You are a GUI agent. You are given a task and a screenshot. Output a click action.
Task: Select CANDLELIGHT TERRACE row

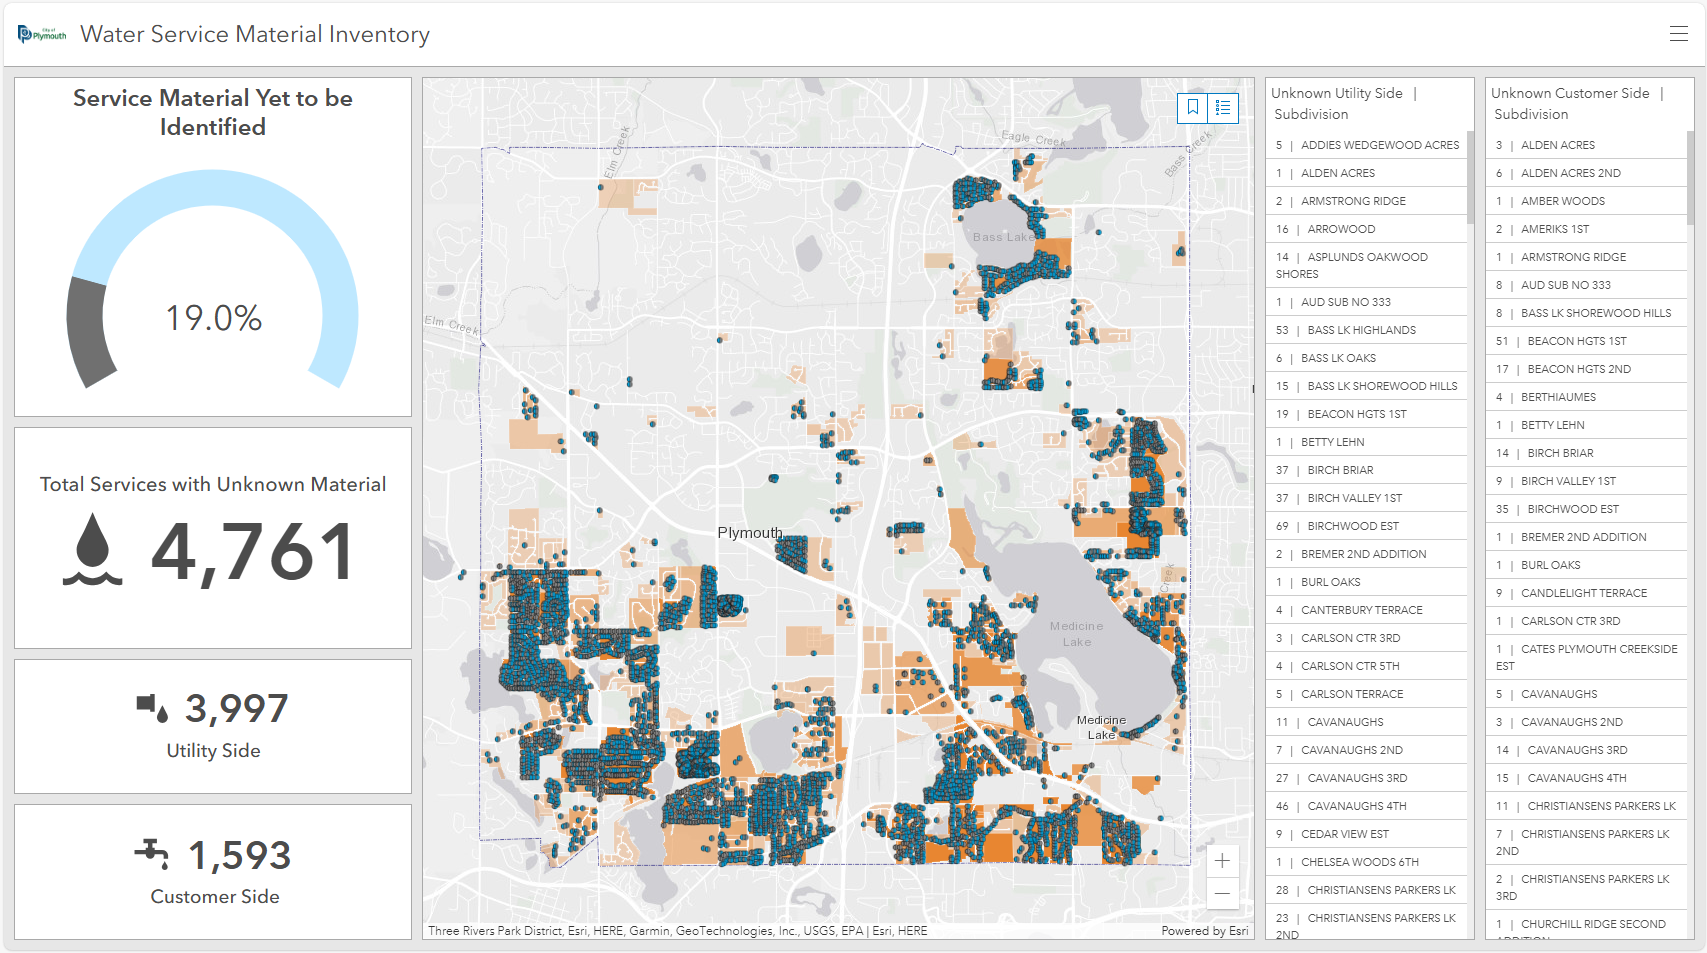(x=1586, y=593)
